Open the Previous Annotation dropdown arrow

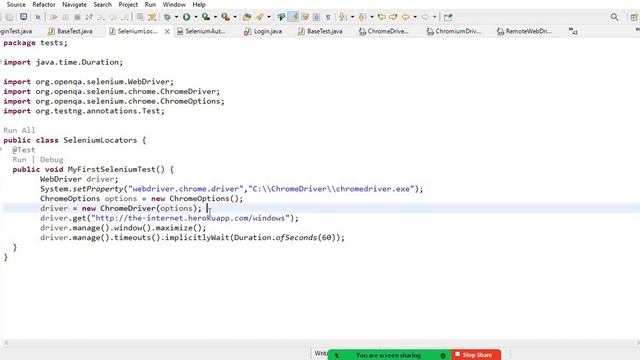(372, 17)
